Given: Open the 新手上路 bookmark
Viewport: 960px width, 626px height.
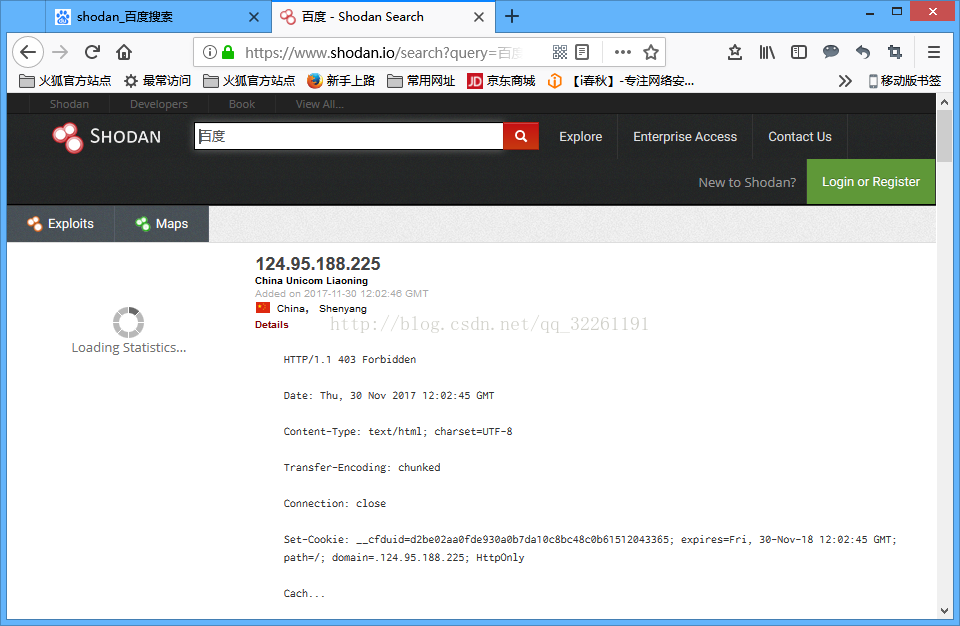Looking at the screenshot, I should pyautogui.click(x=341, y=81).
